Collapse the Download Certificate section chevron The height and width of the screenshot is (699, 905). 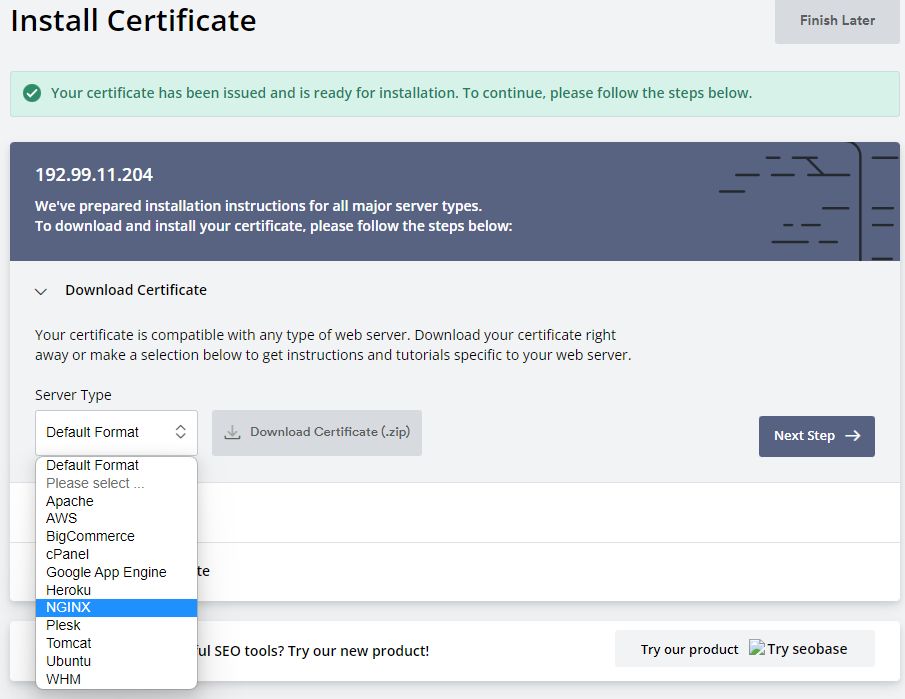(41, 291)
